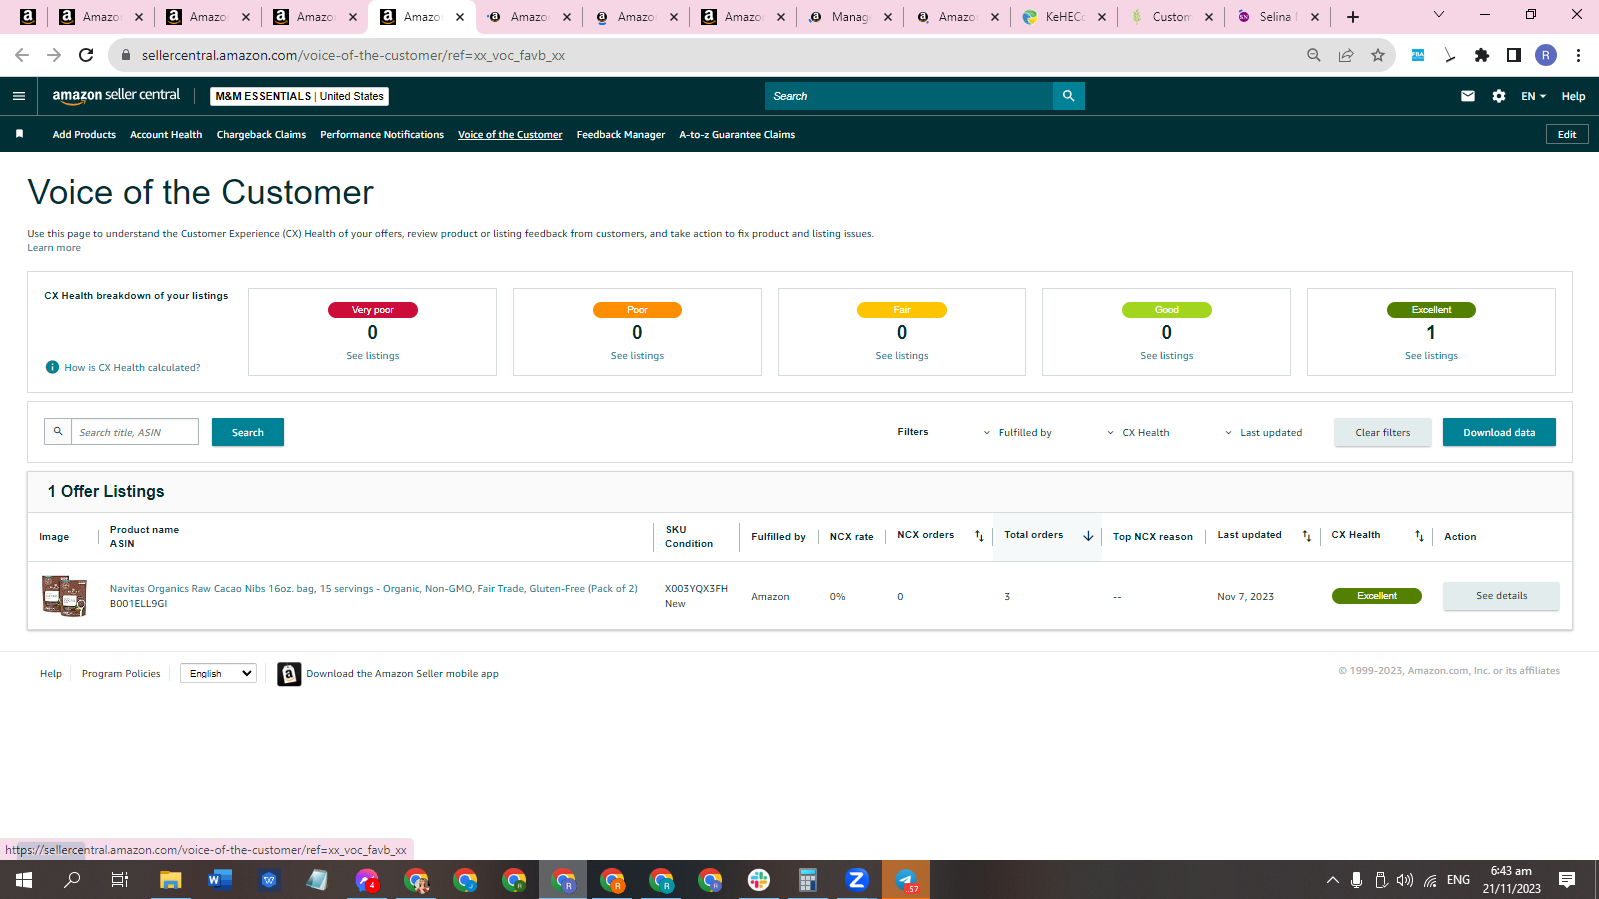See listings under Very poor
1599x899 pixels.
[x=373, y=356]
